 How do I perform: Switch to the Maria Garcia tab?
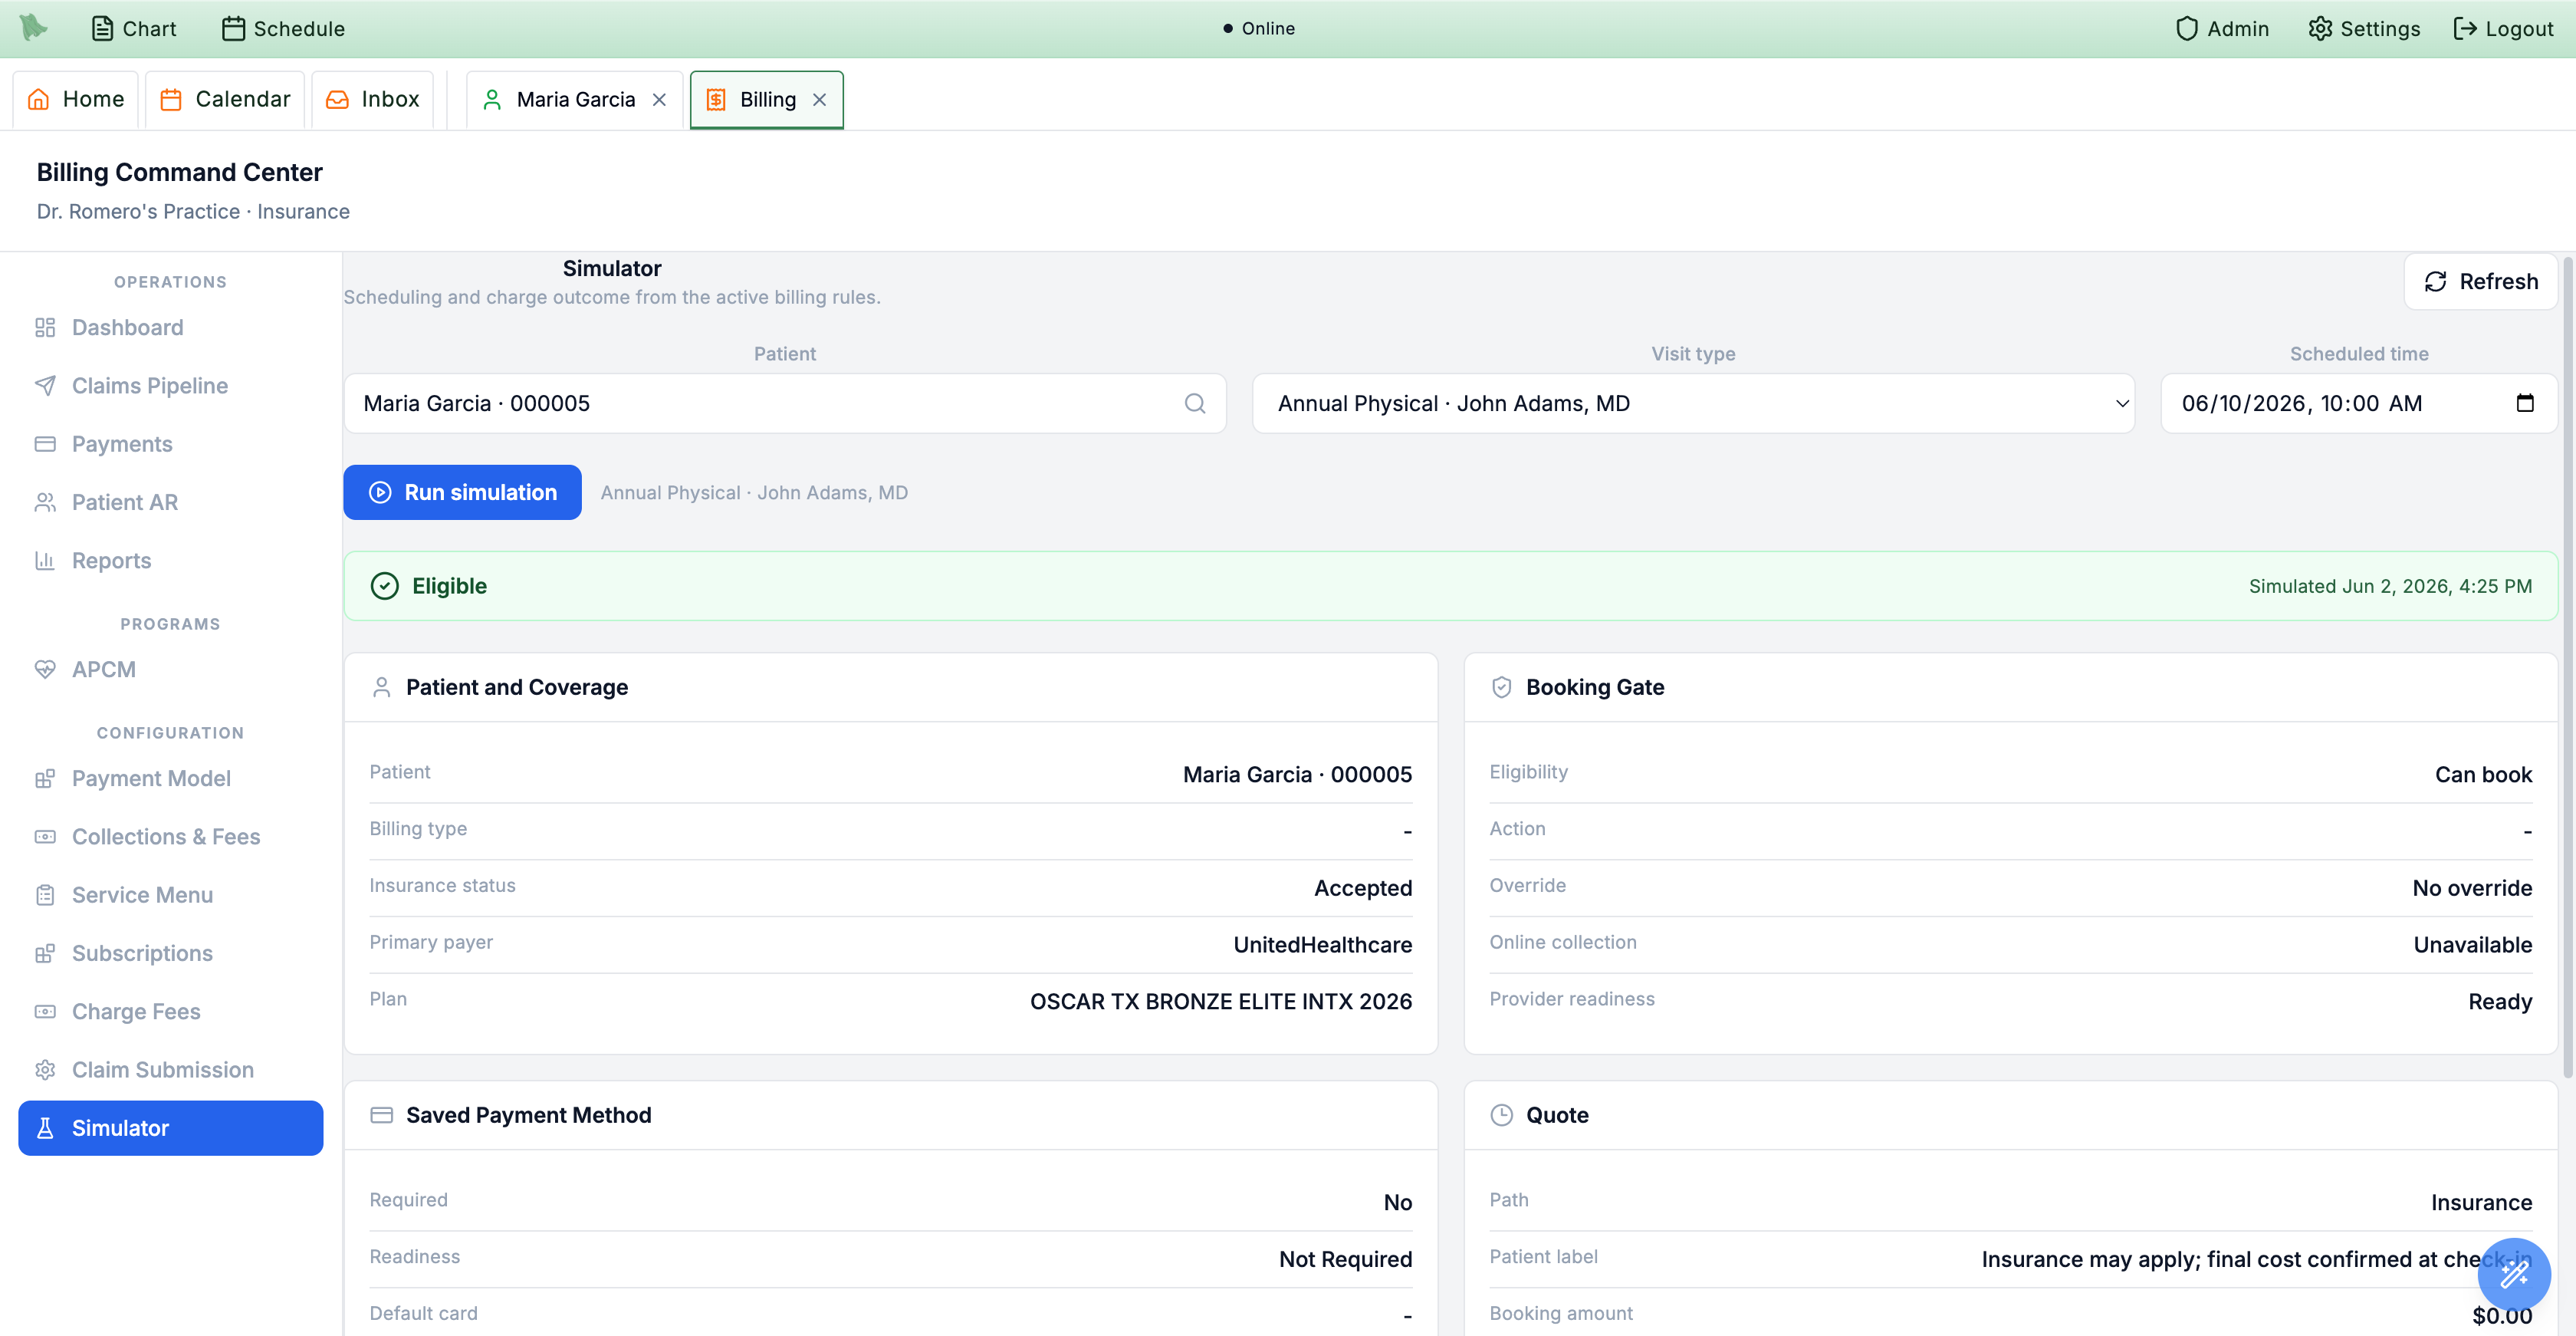click(x=575, y=99)
